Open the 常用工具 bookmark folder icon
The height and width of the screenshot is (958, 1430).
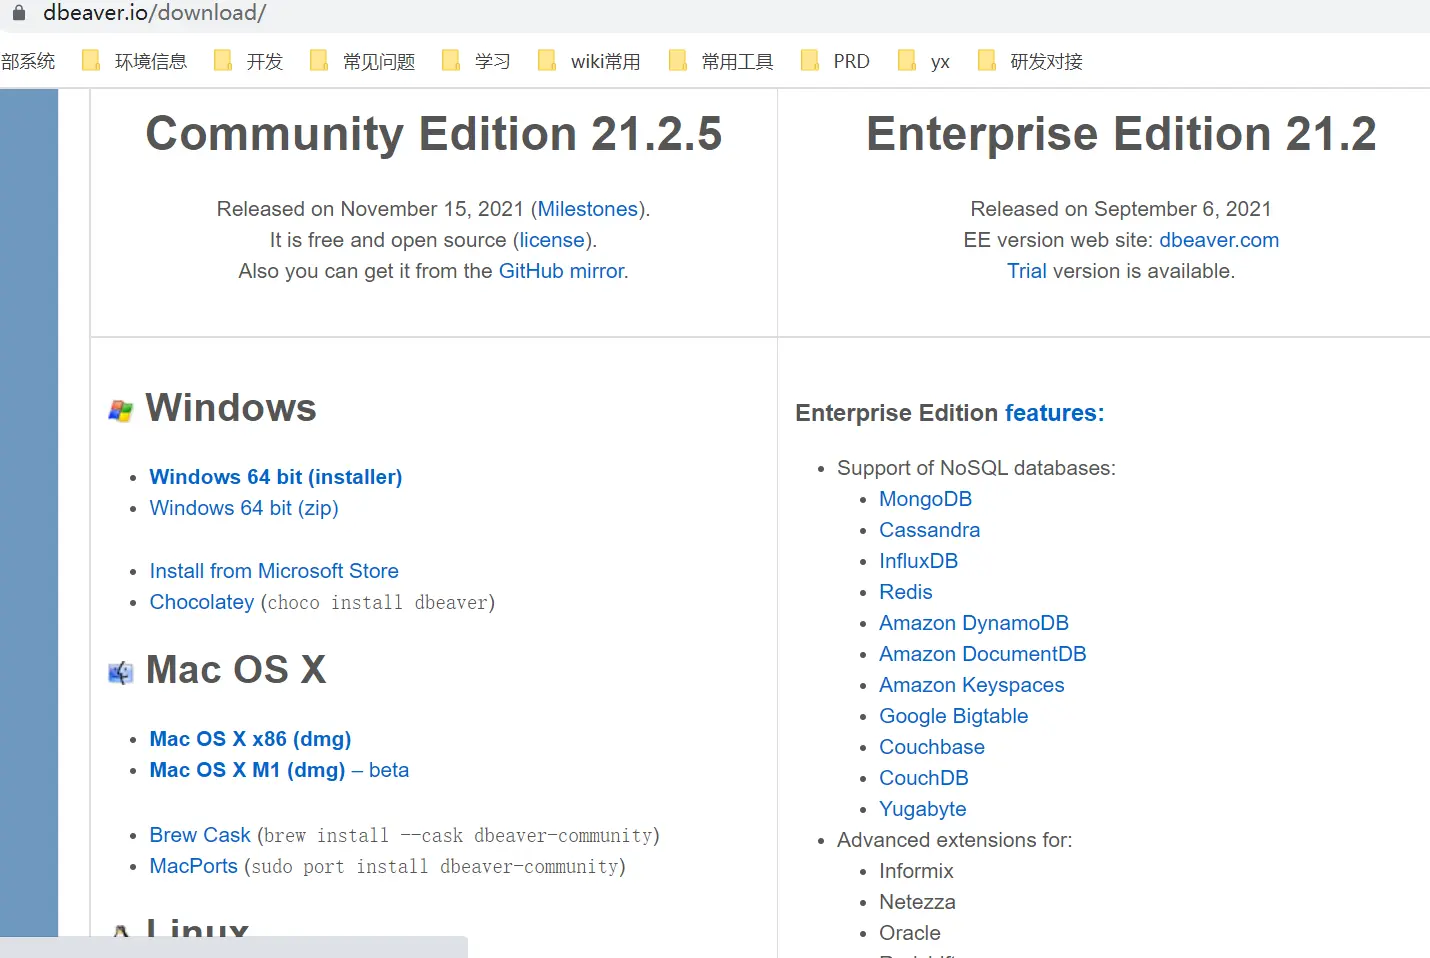tap(678, 61)
